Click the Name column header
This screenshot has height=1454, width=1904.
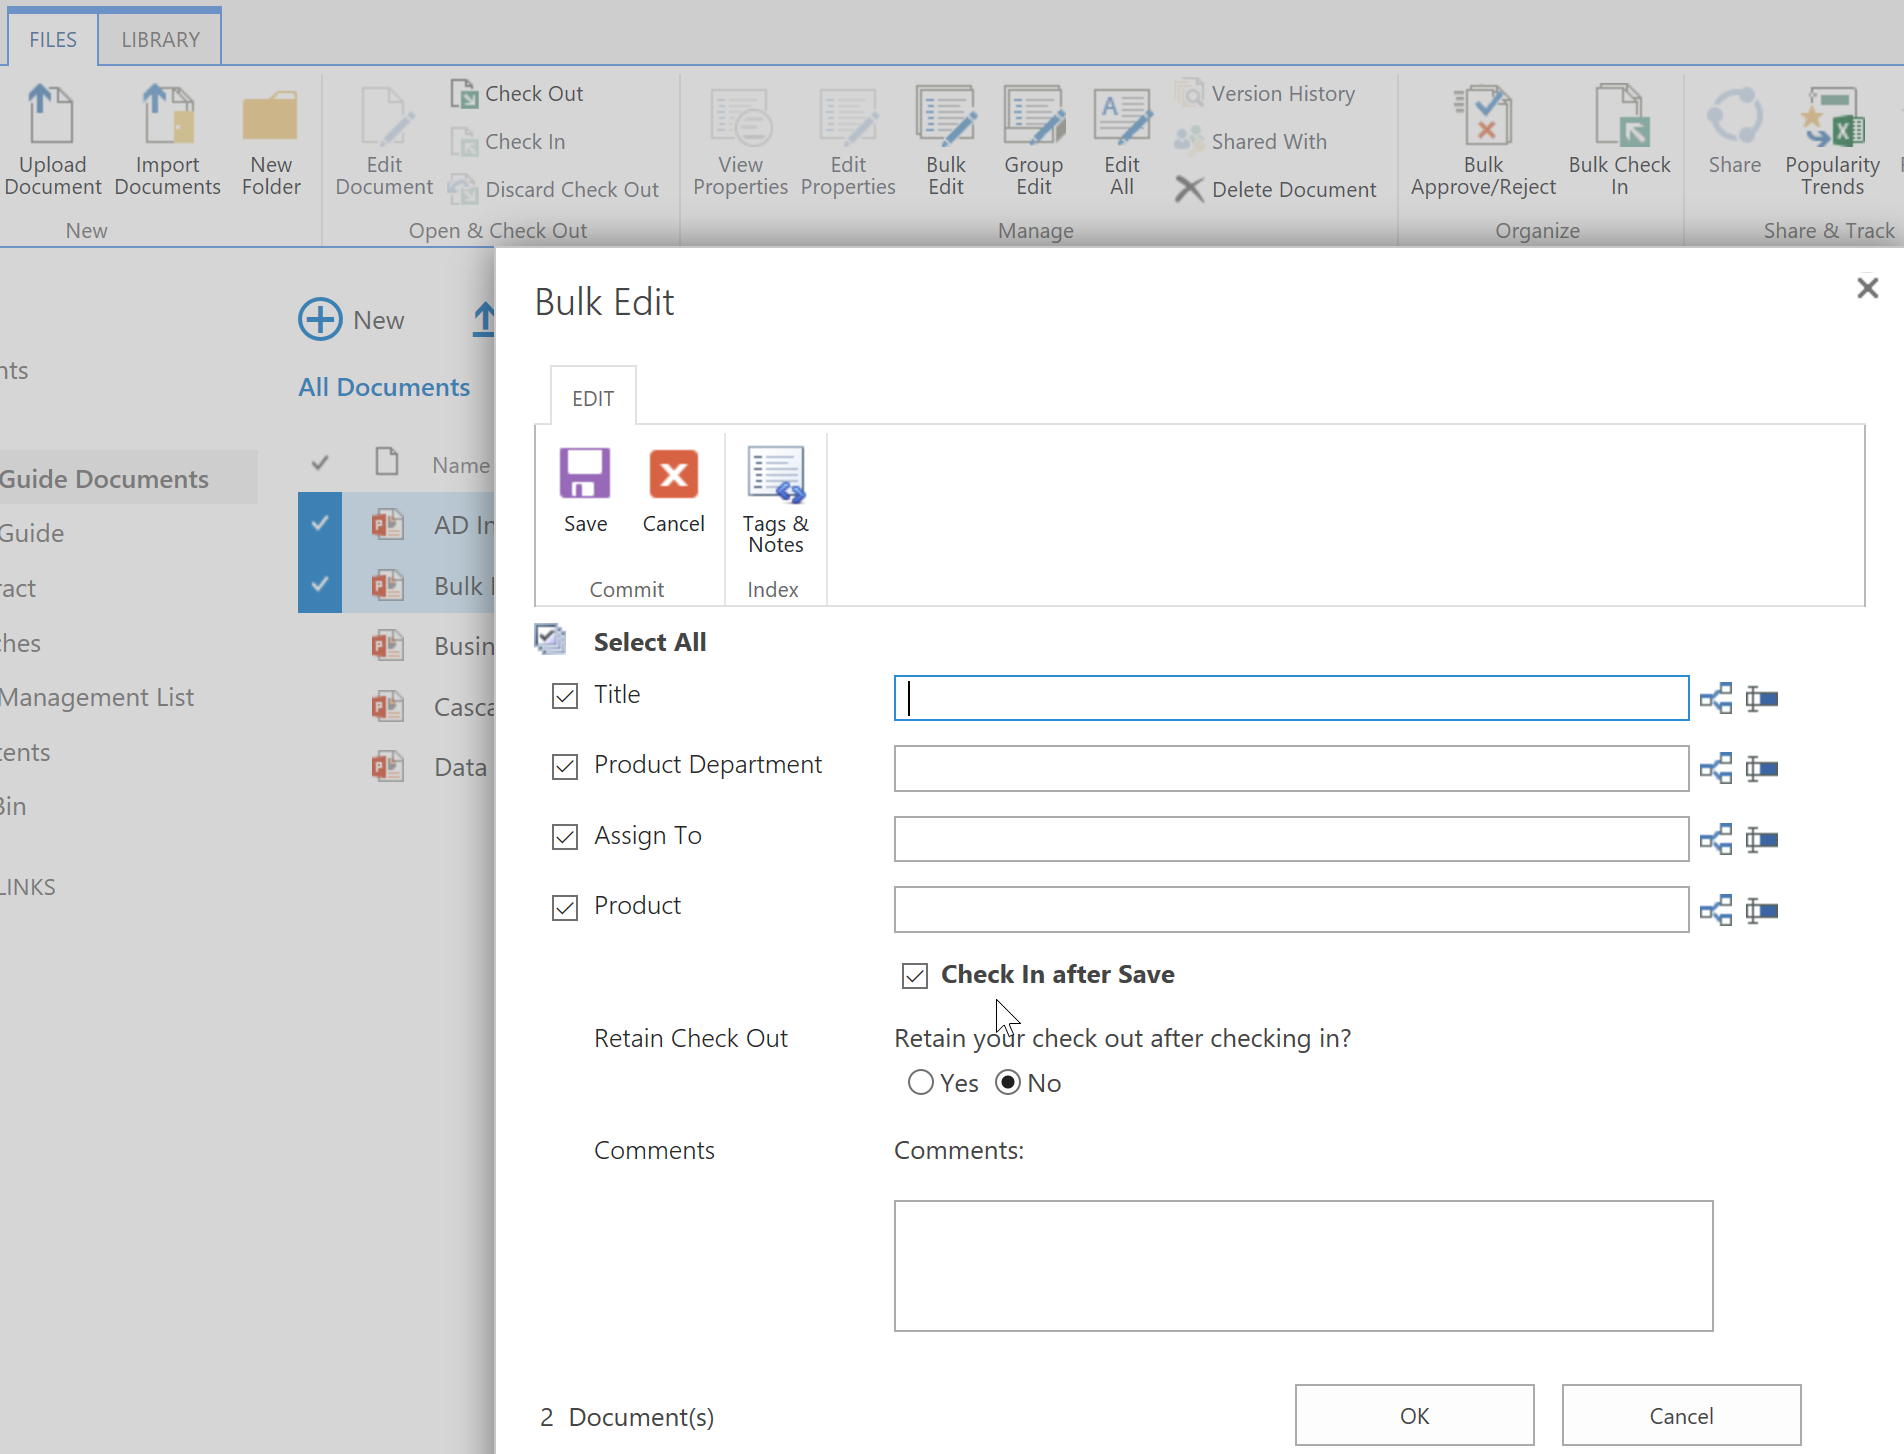tap(461, 465)
